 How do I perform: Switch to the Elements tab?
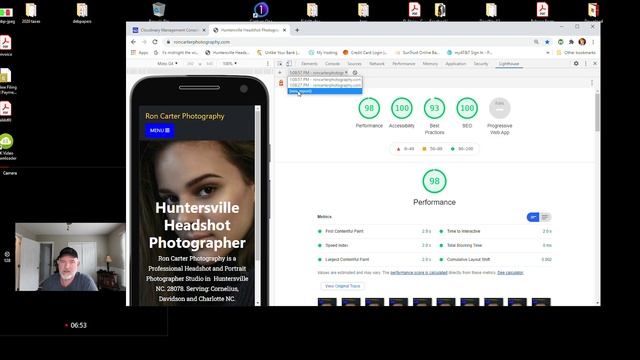[309, 64]
